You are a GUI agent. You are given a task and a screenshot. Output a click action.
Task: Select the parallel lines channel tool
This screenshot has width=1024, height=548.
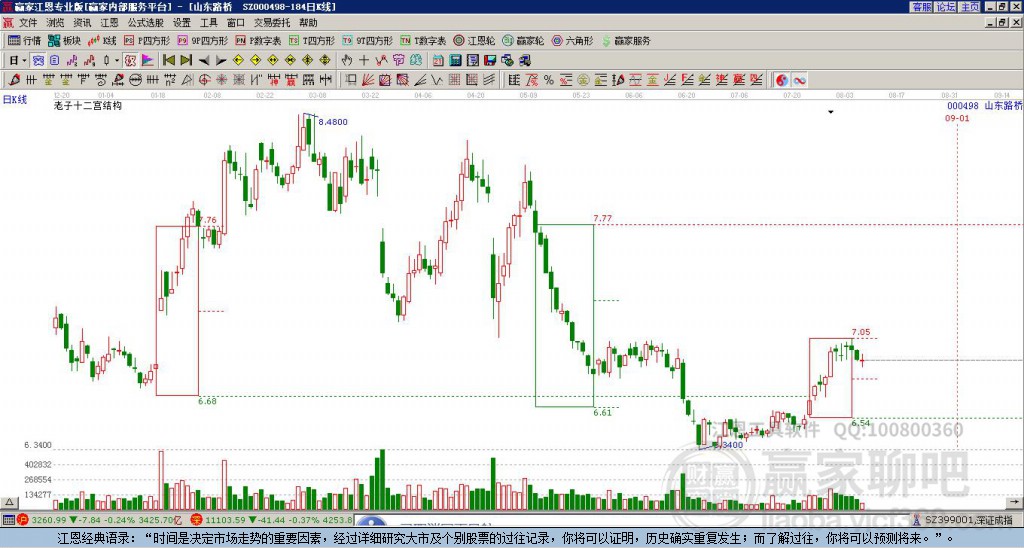[488, 80]
